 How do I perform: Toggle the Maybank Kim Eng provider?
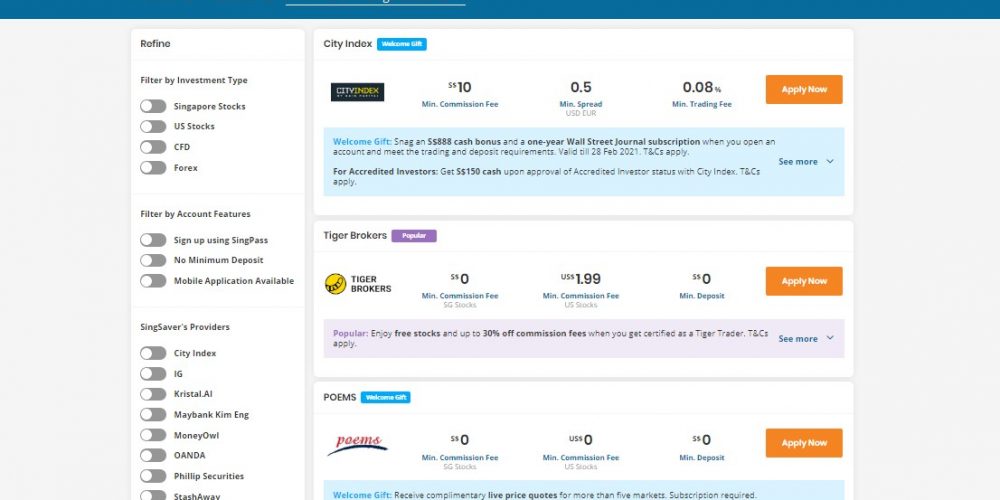[153, 415]
